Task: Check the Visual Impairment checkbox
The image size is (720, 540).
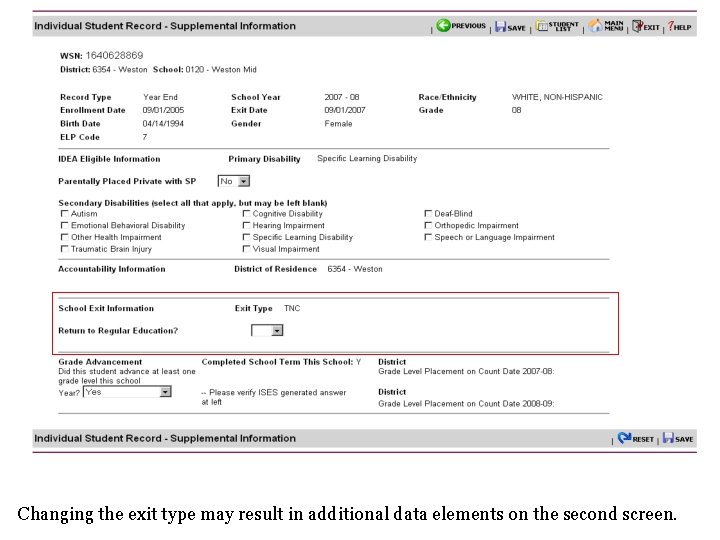Action: coord(247,249)
